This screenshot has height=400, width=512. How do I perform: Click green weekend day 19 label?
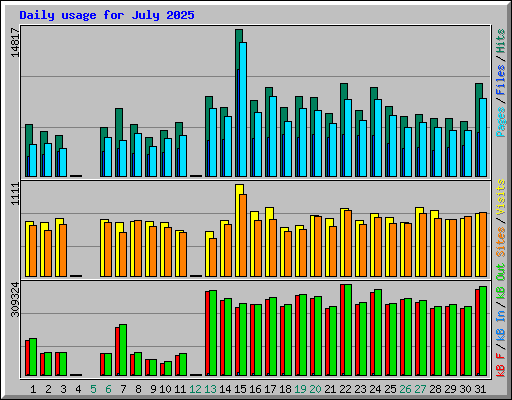(x=300, y=389)
